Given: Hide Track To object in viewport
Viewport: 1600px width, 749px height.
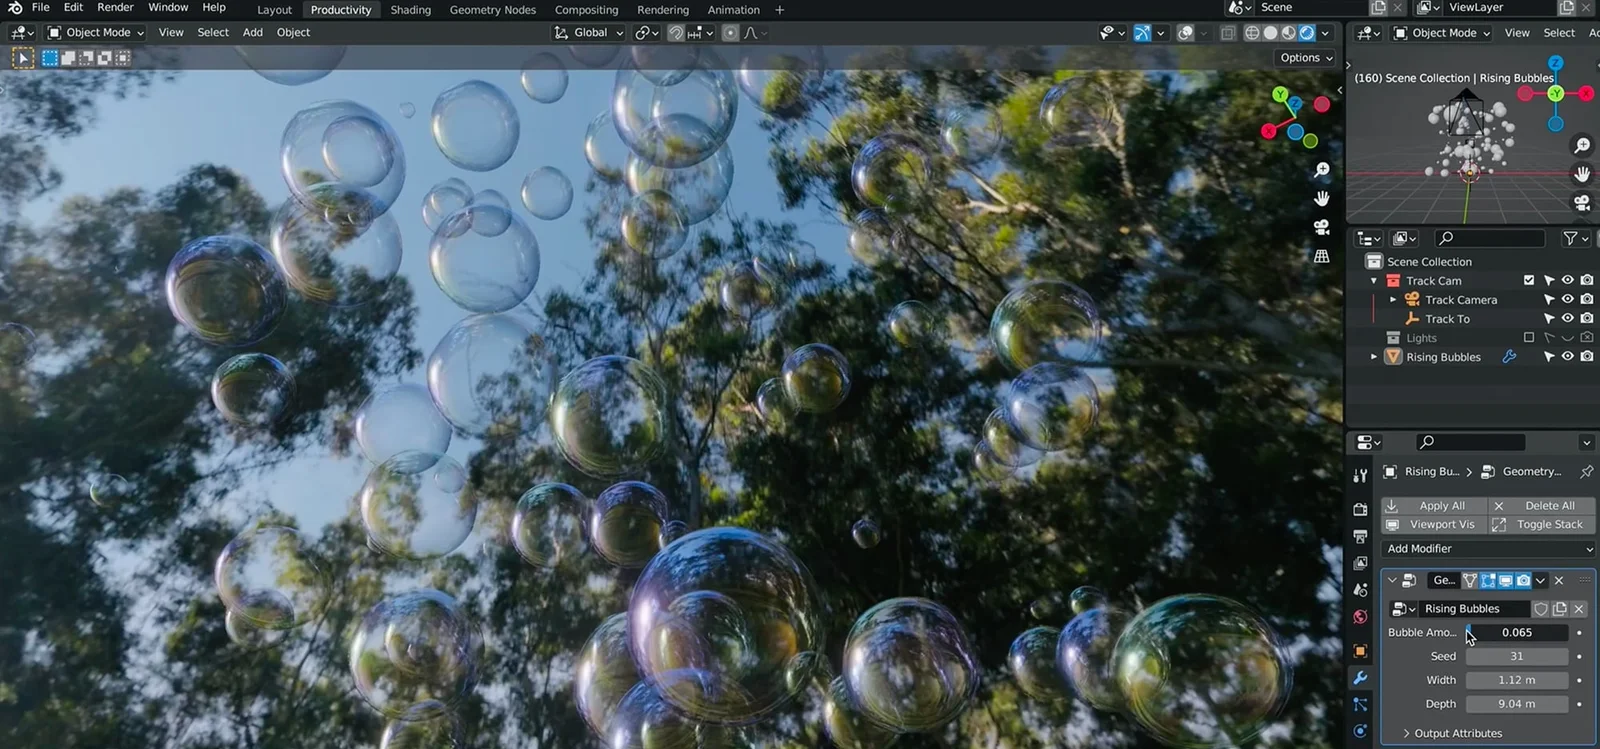Looking at the screenshot, I should 1568,319.
